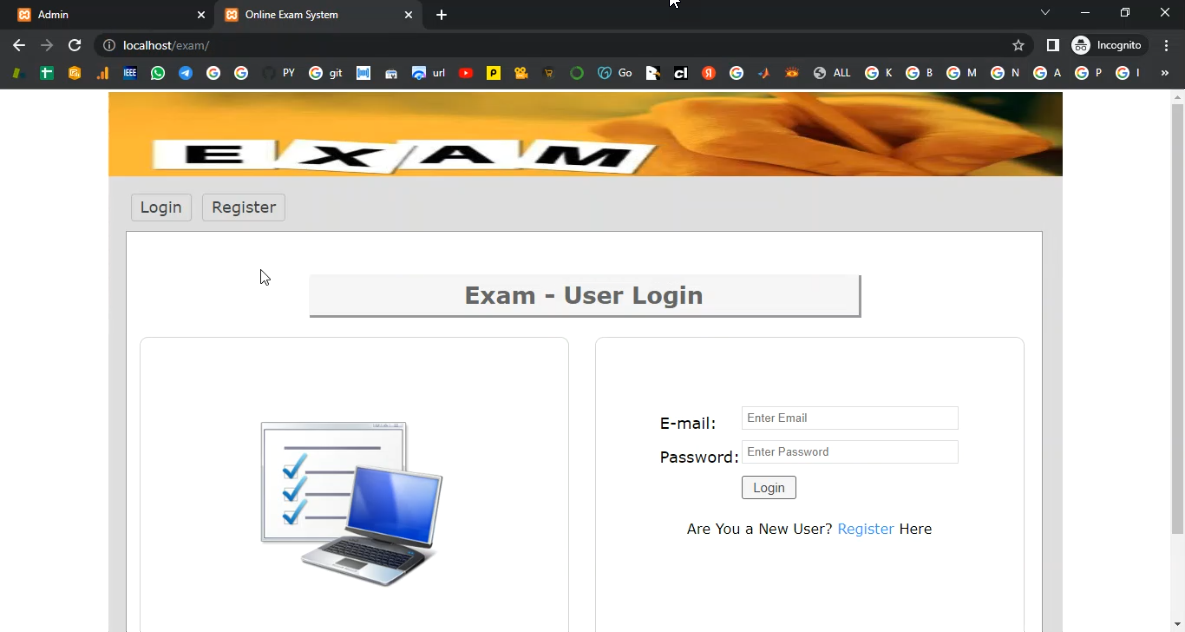Open the Google Analytics bar-chart bookmark
This screenshot has height=632, width=1185.
(x=102, y=73)
